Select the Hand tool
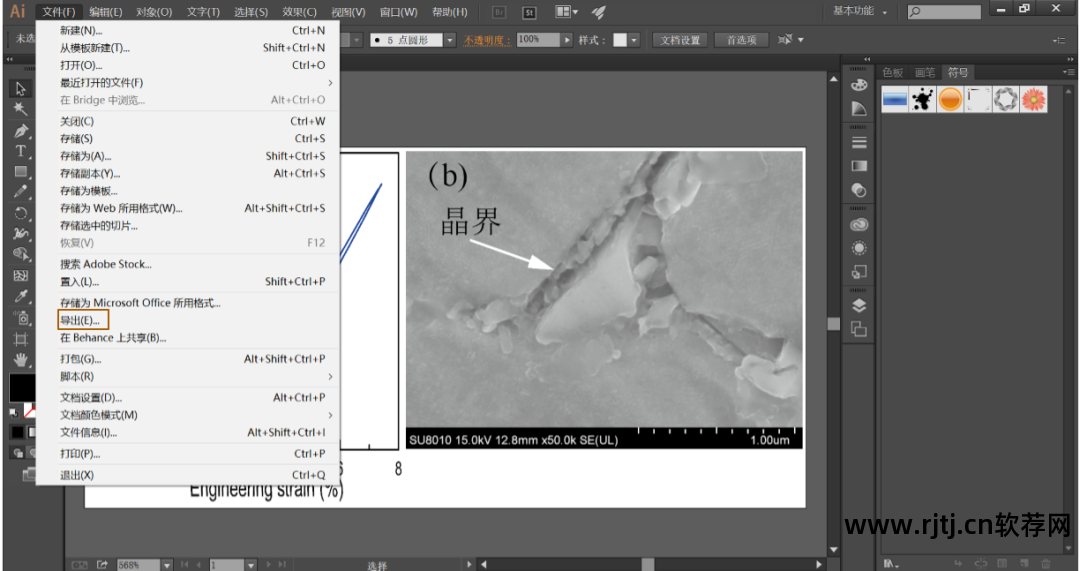 20,360
